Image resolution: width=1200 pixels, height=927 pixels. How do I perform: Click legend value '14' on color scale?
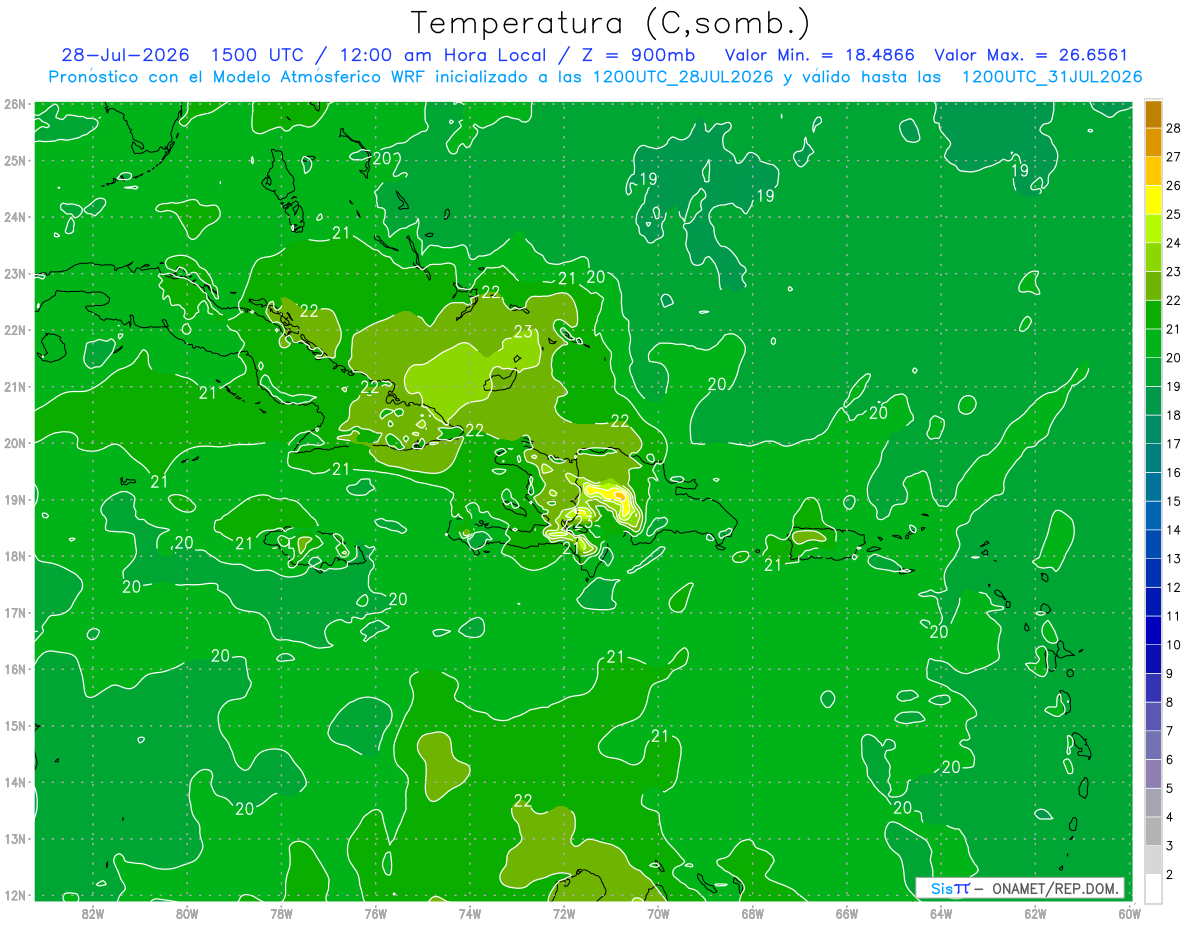click(1174, 530)
